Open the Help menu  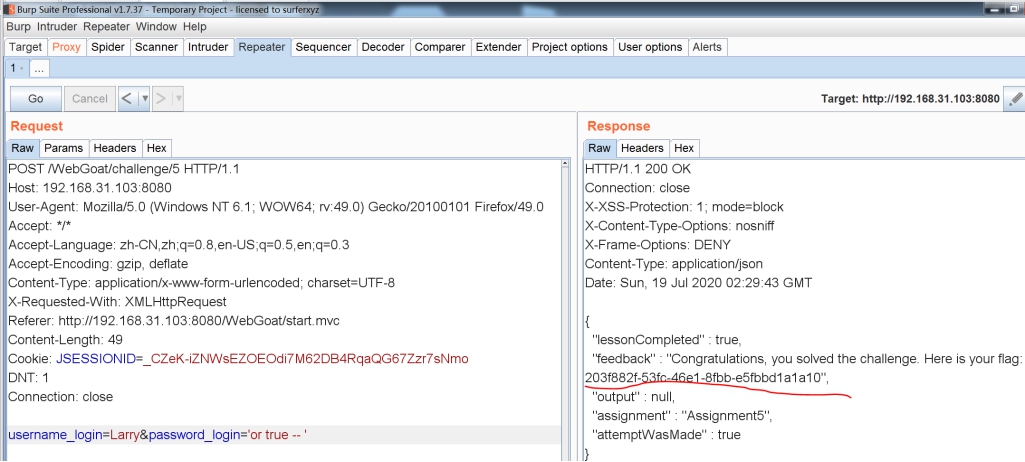coord(195,27)
